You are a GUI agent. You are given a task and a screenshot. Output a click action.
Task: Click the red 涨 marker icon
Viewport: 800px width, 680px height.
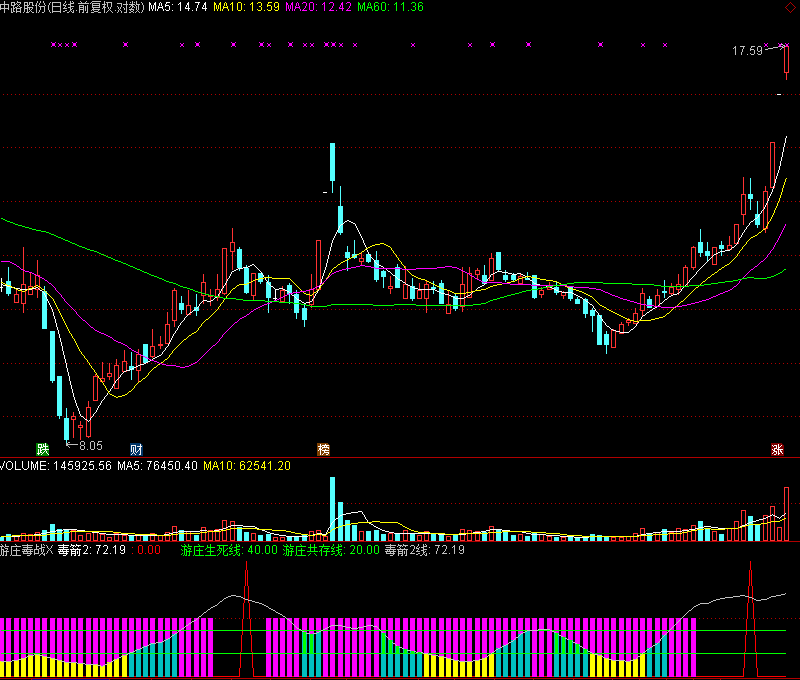tap(777, 450)
